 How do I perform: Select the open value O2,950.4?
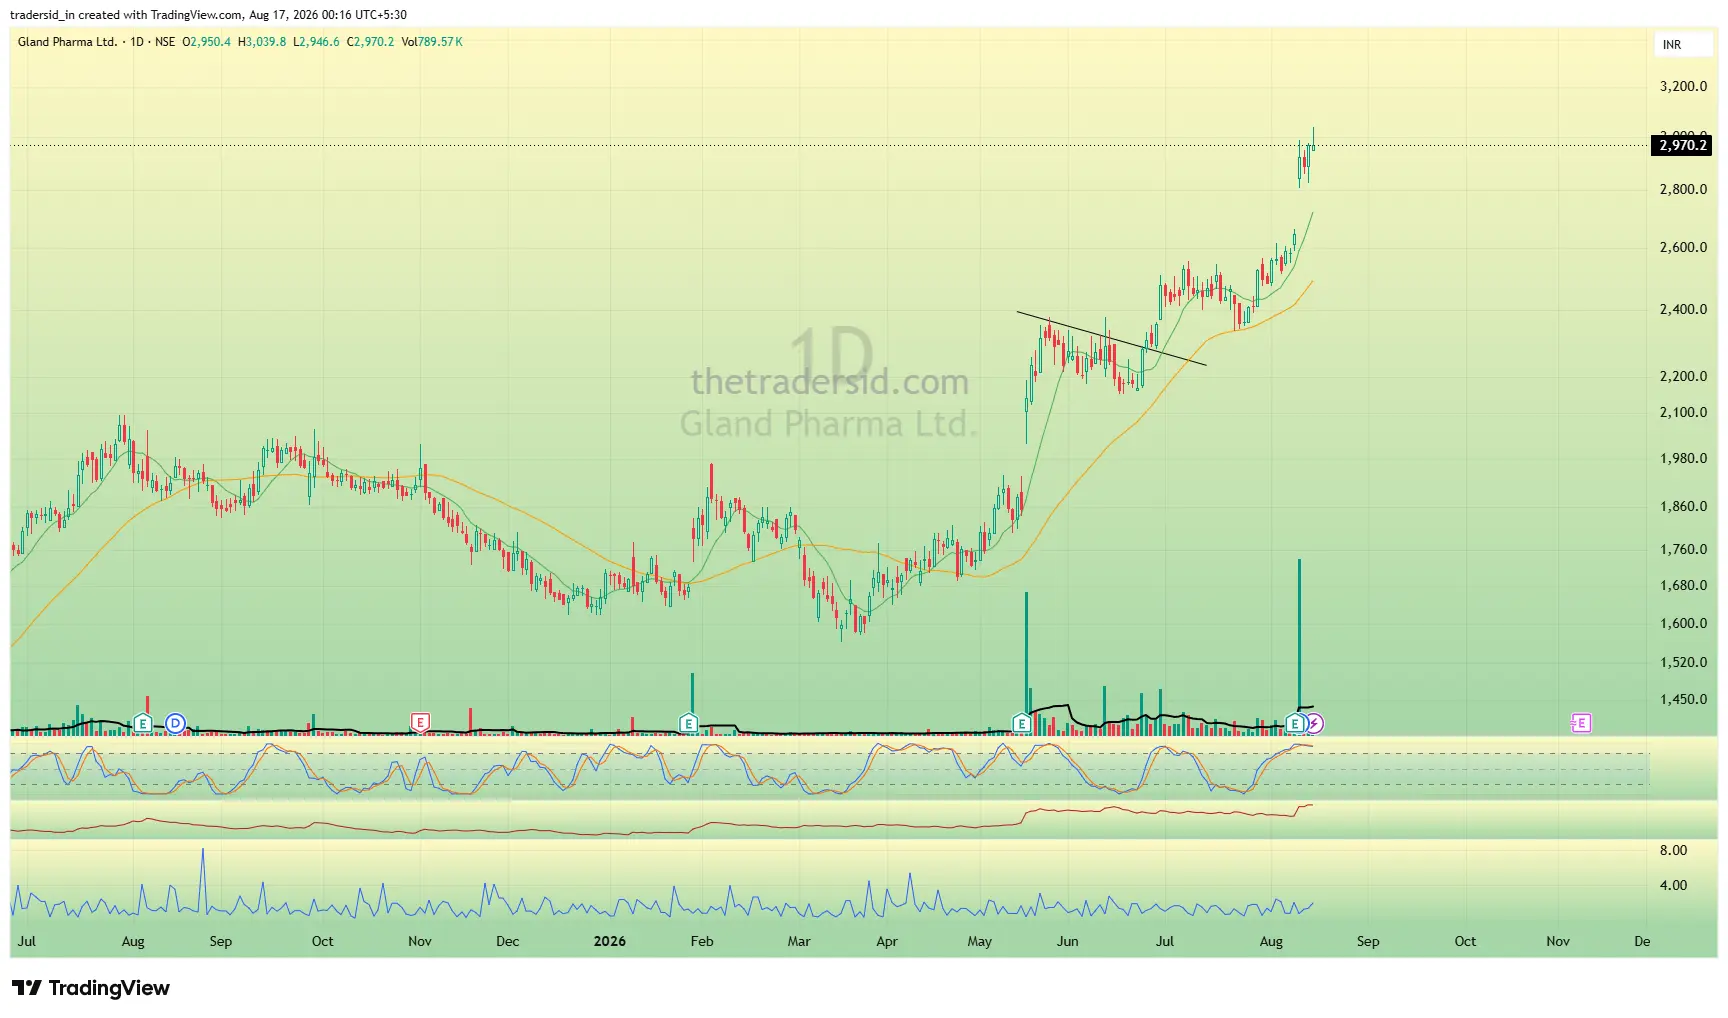pos(206,42)
